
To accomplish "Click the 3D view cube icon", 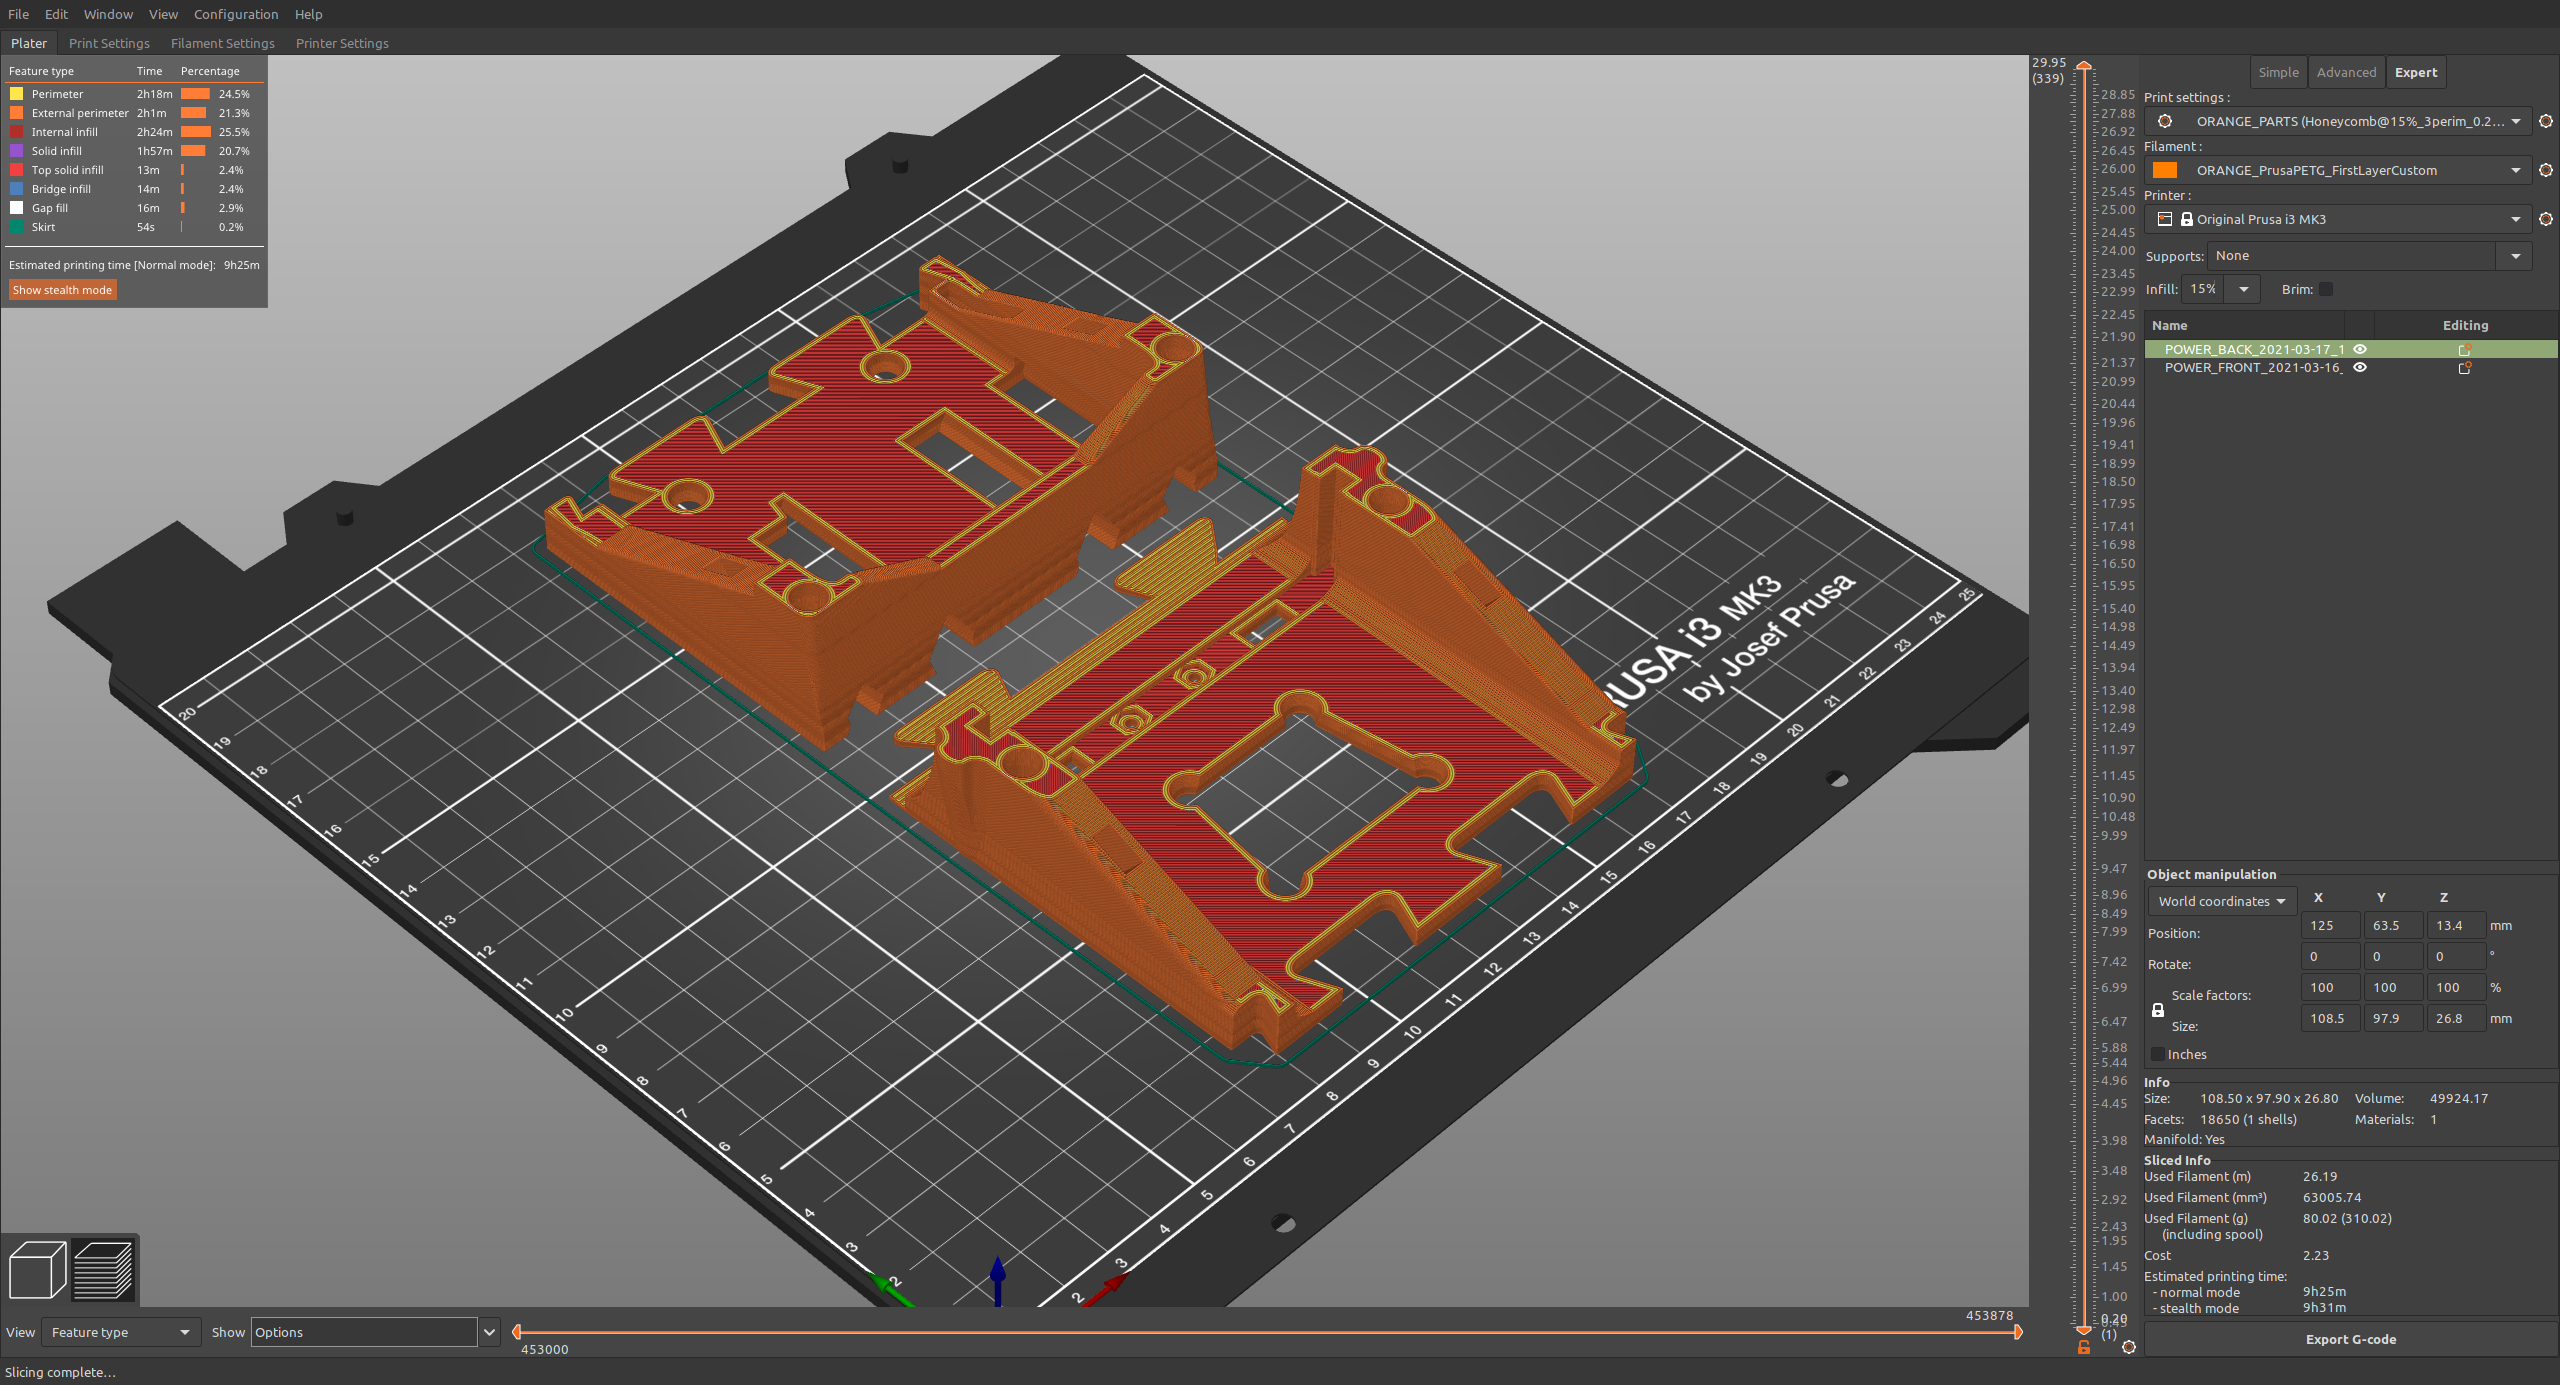I will tap(38, 1271).
